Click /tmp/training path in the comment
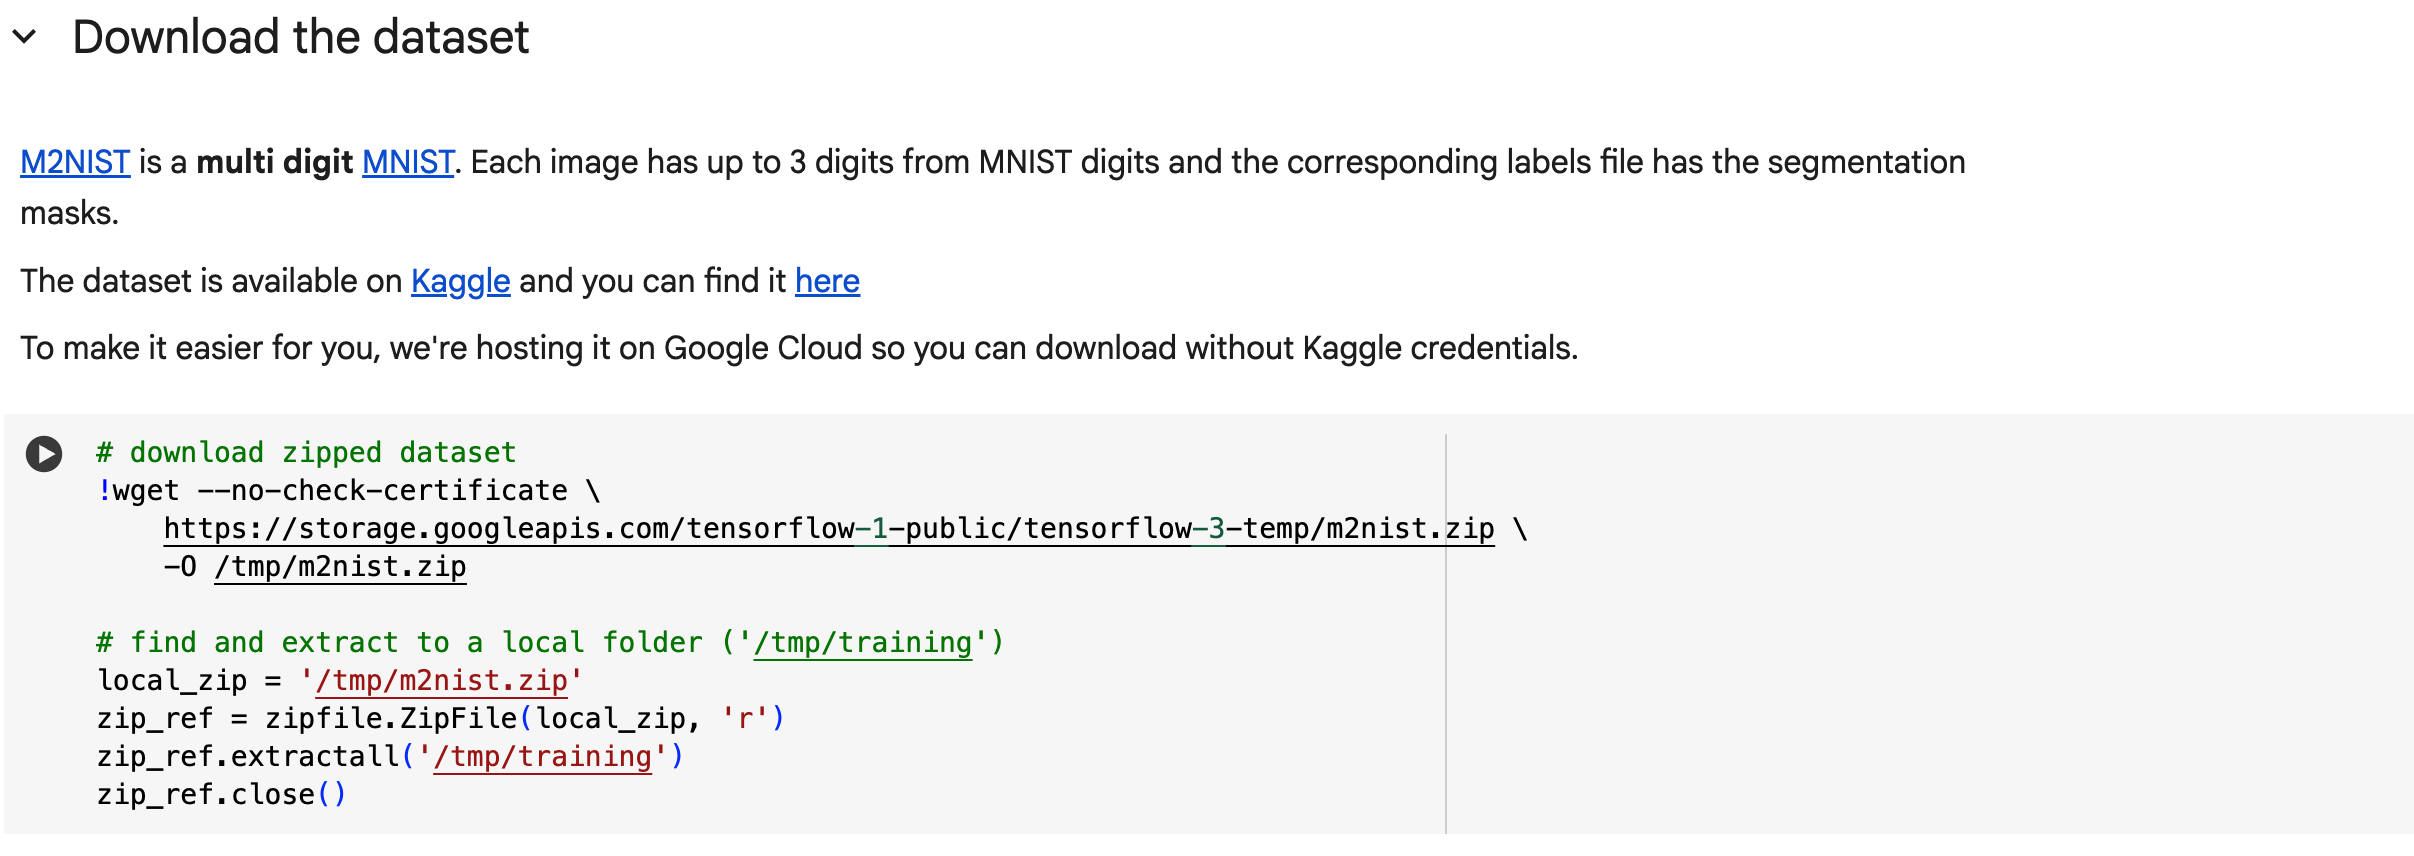The width and height of the screenshot is (2414, 856). pyautogui.click(x=863, y=642)
